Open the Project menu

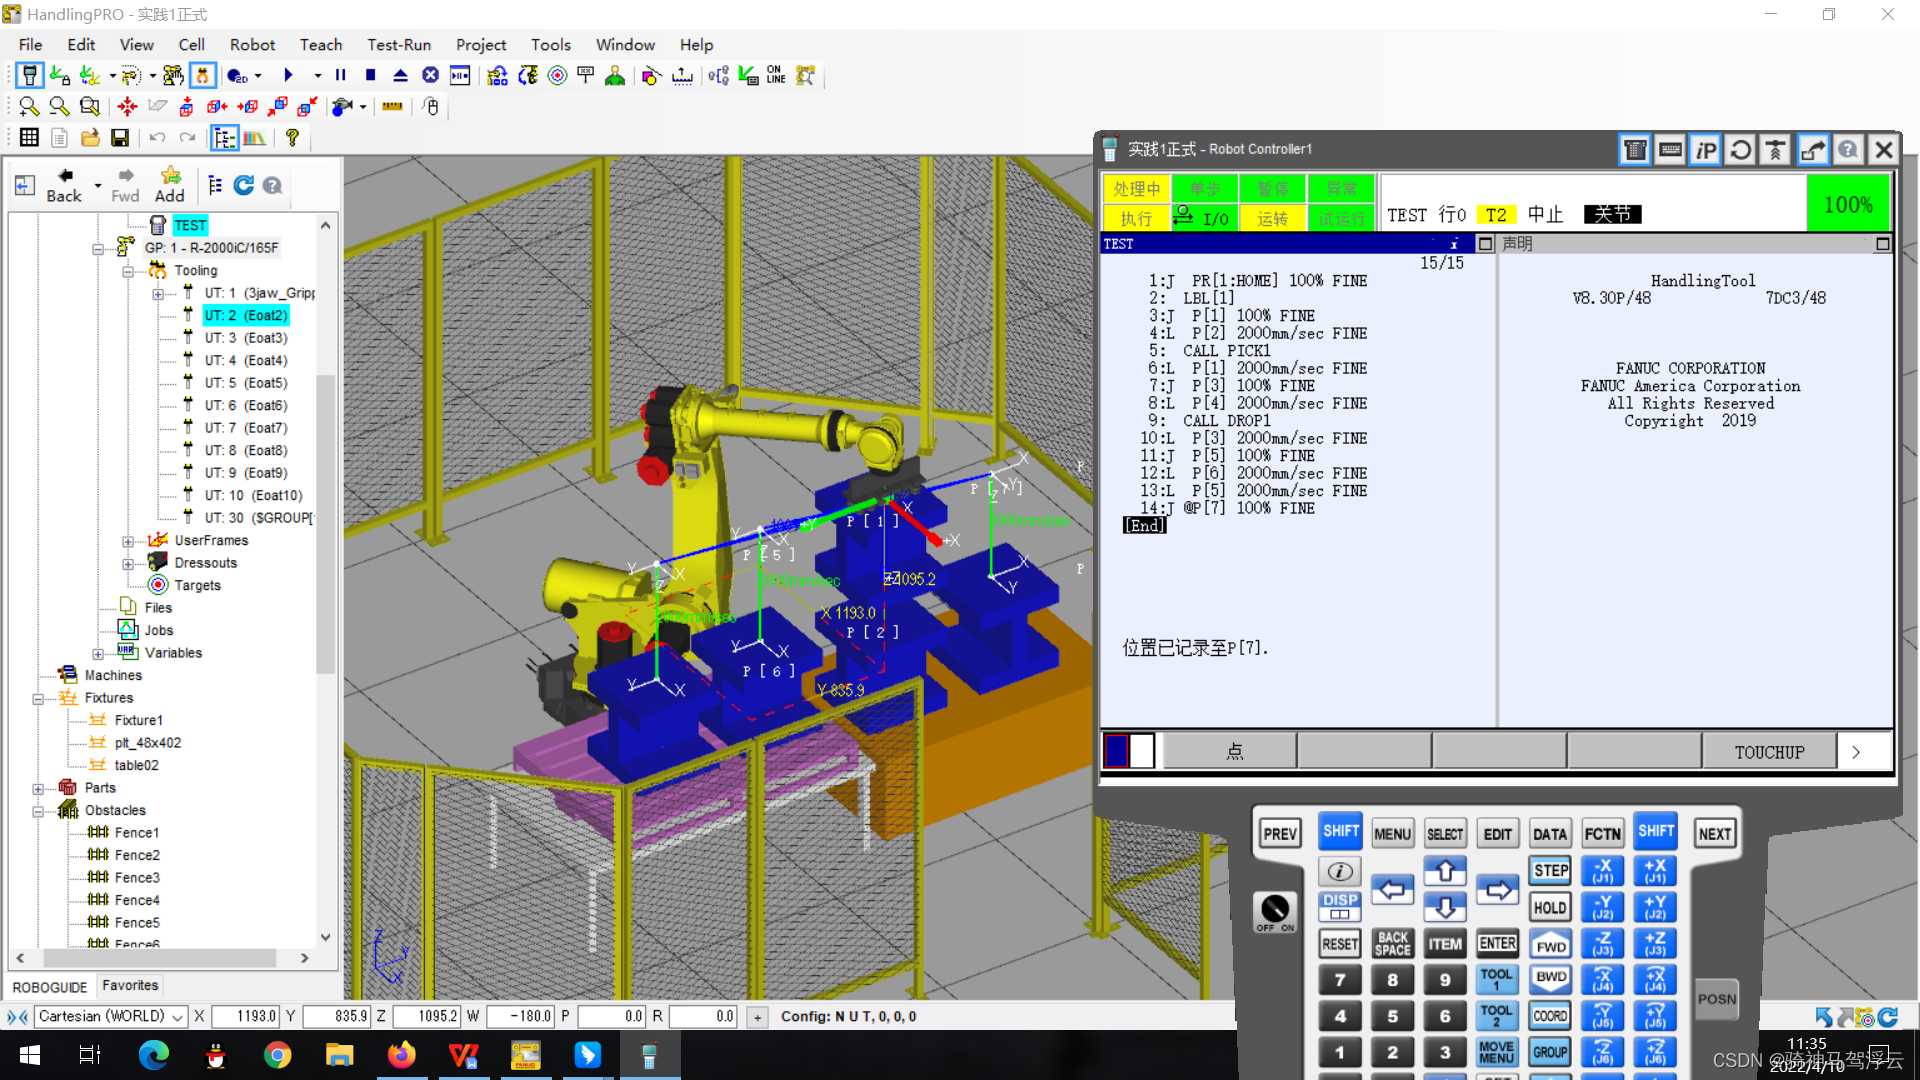481,45
